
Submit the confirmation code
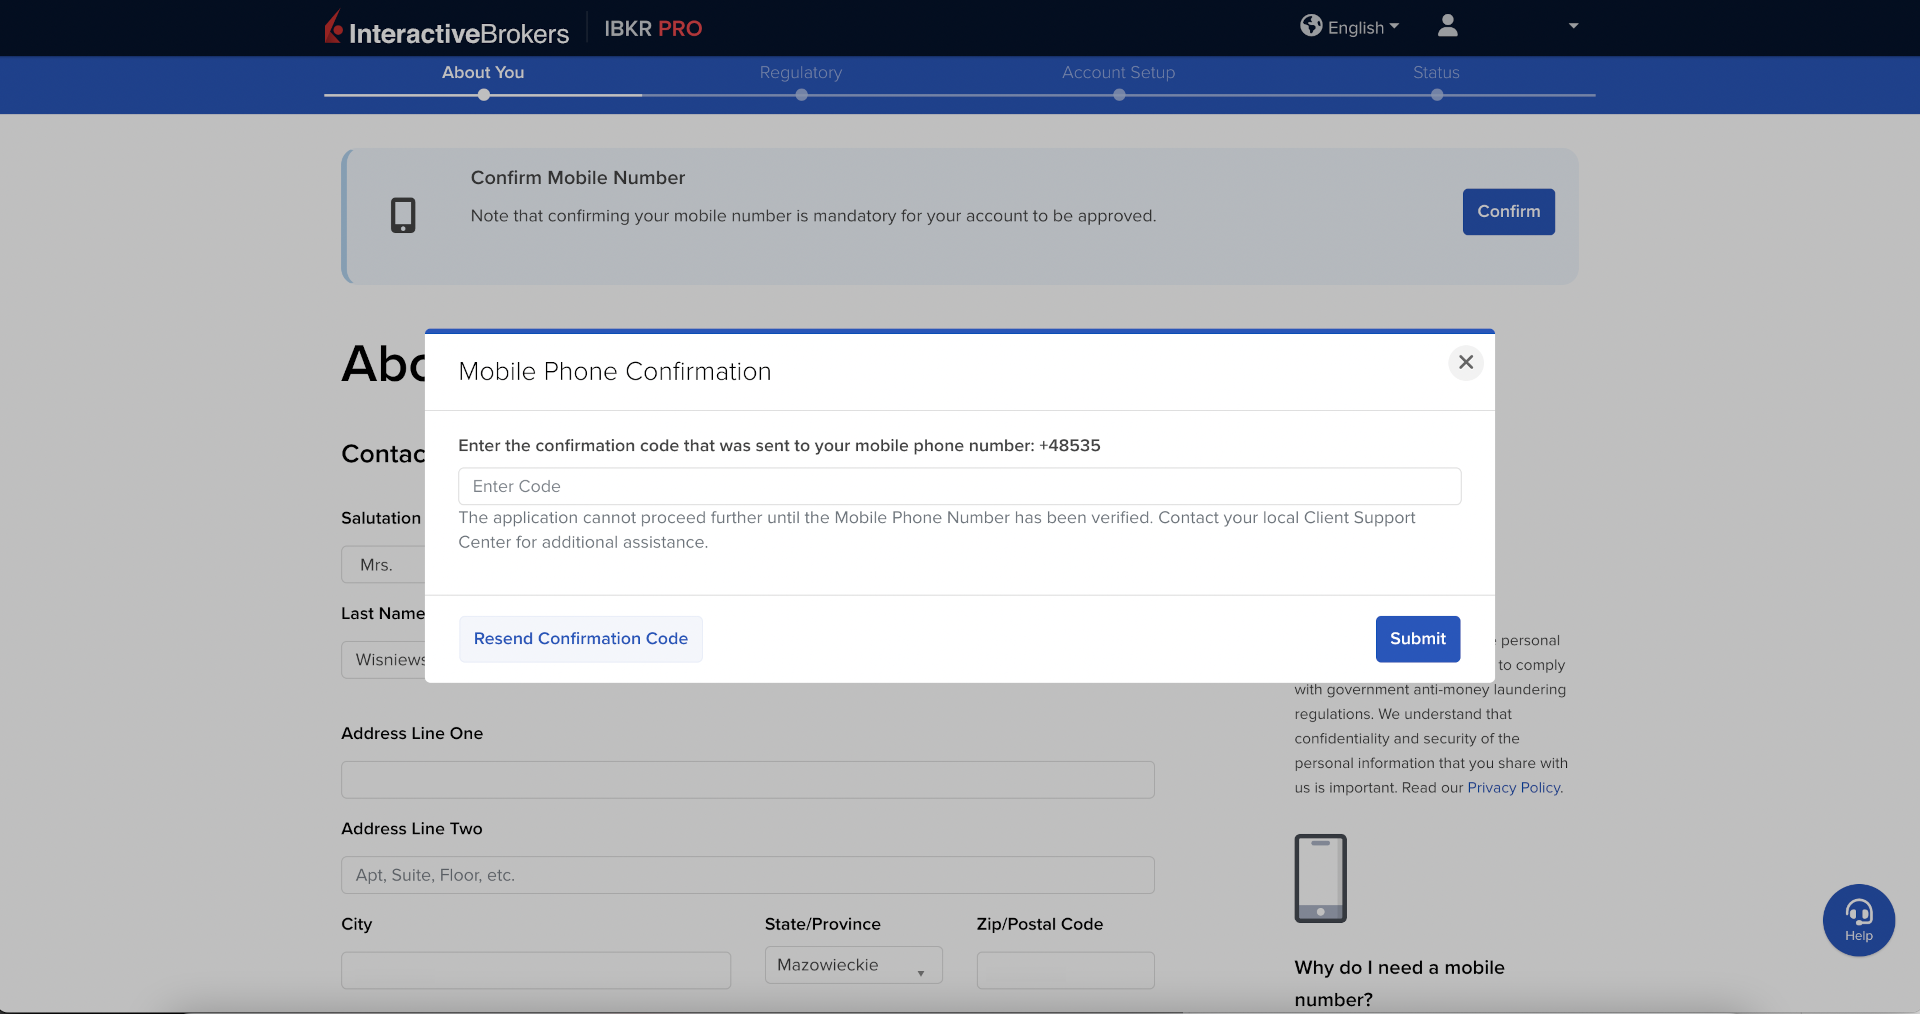[x=1417, y=639]
